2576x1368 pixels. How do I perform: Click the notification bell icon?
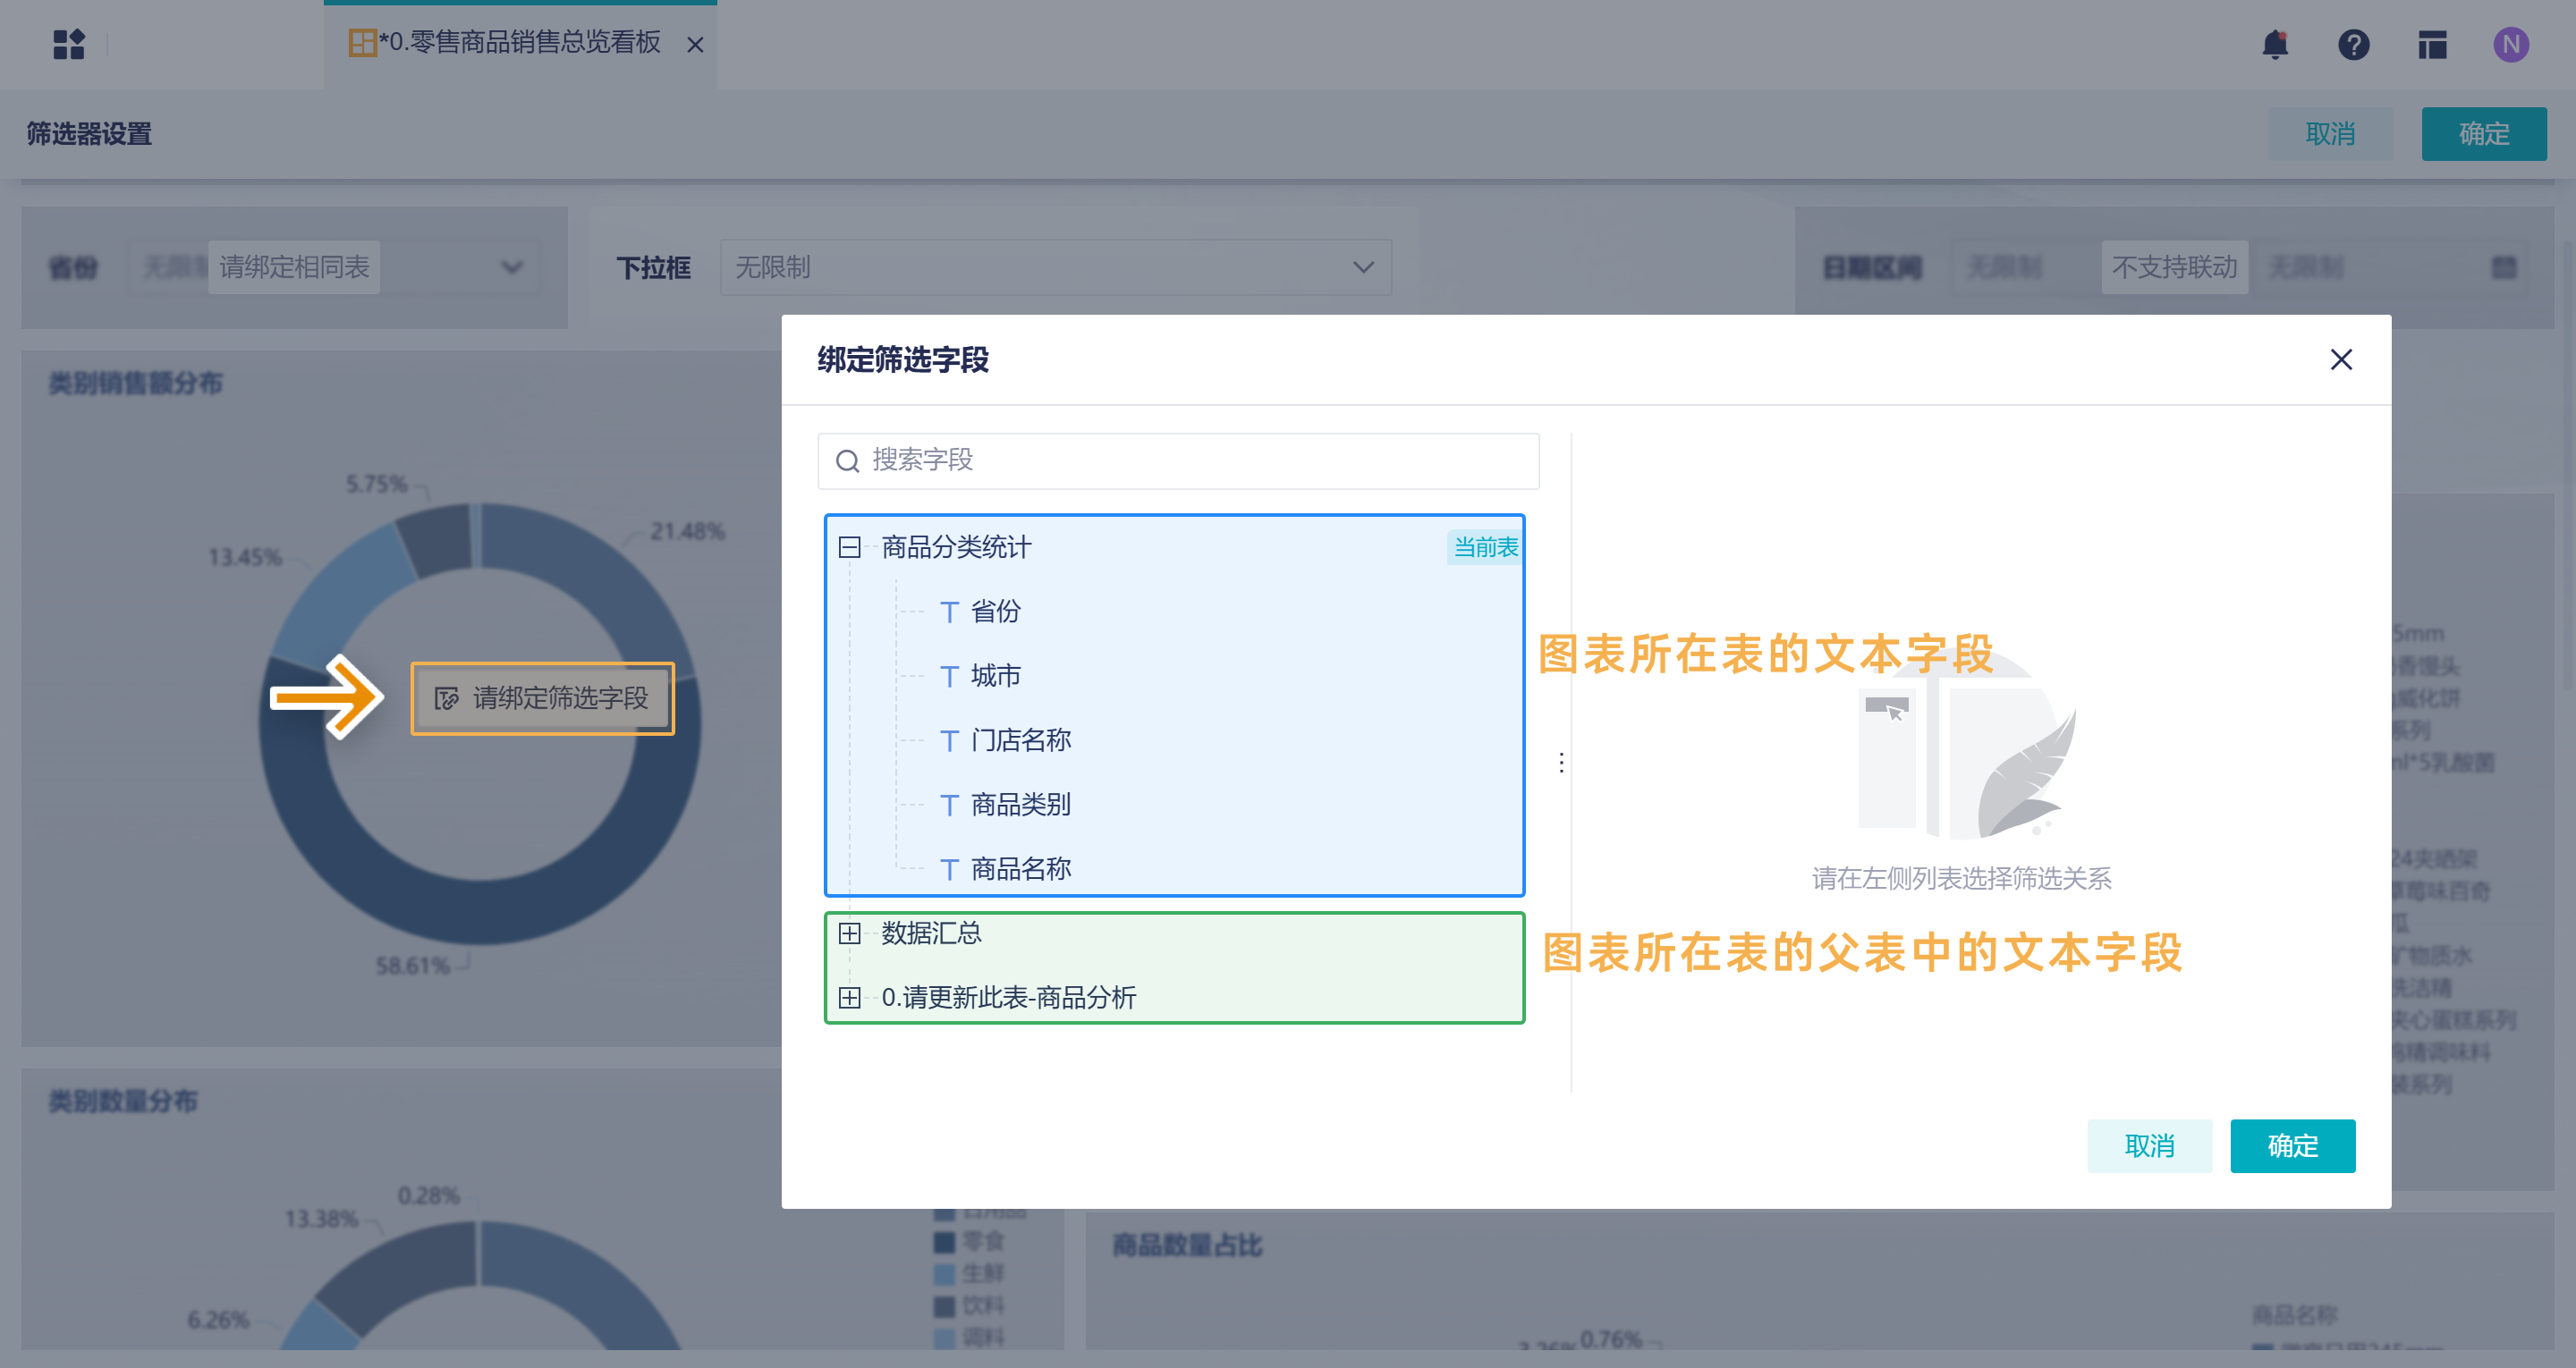coord(2275,44)
